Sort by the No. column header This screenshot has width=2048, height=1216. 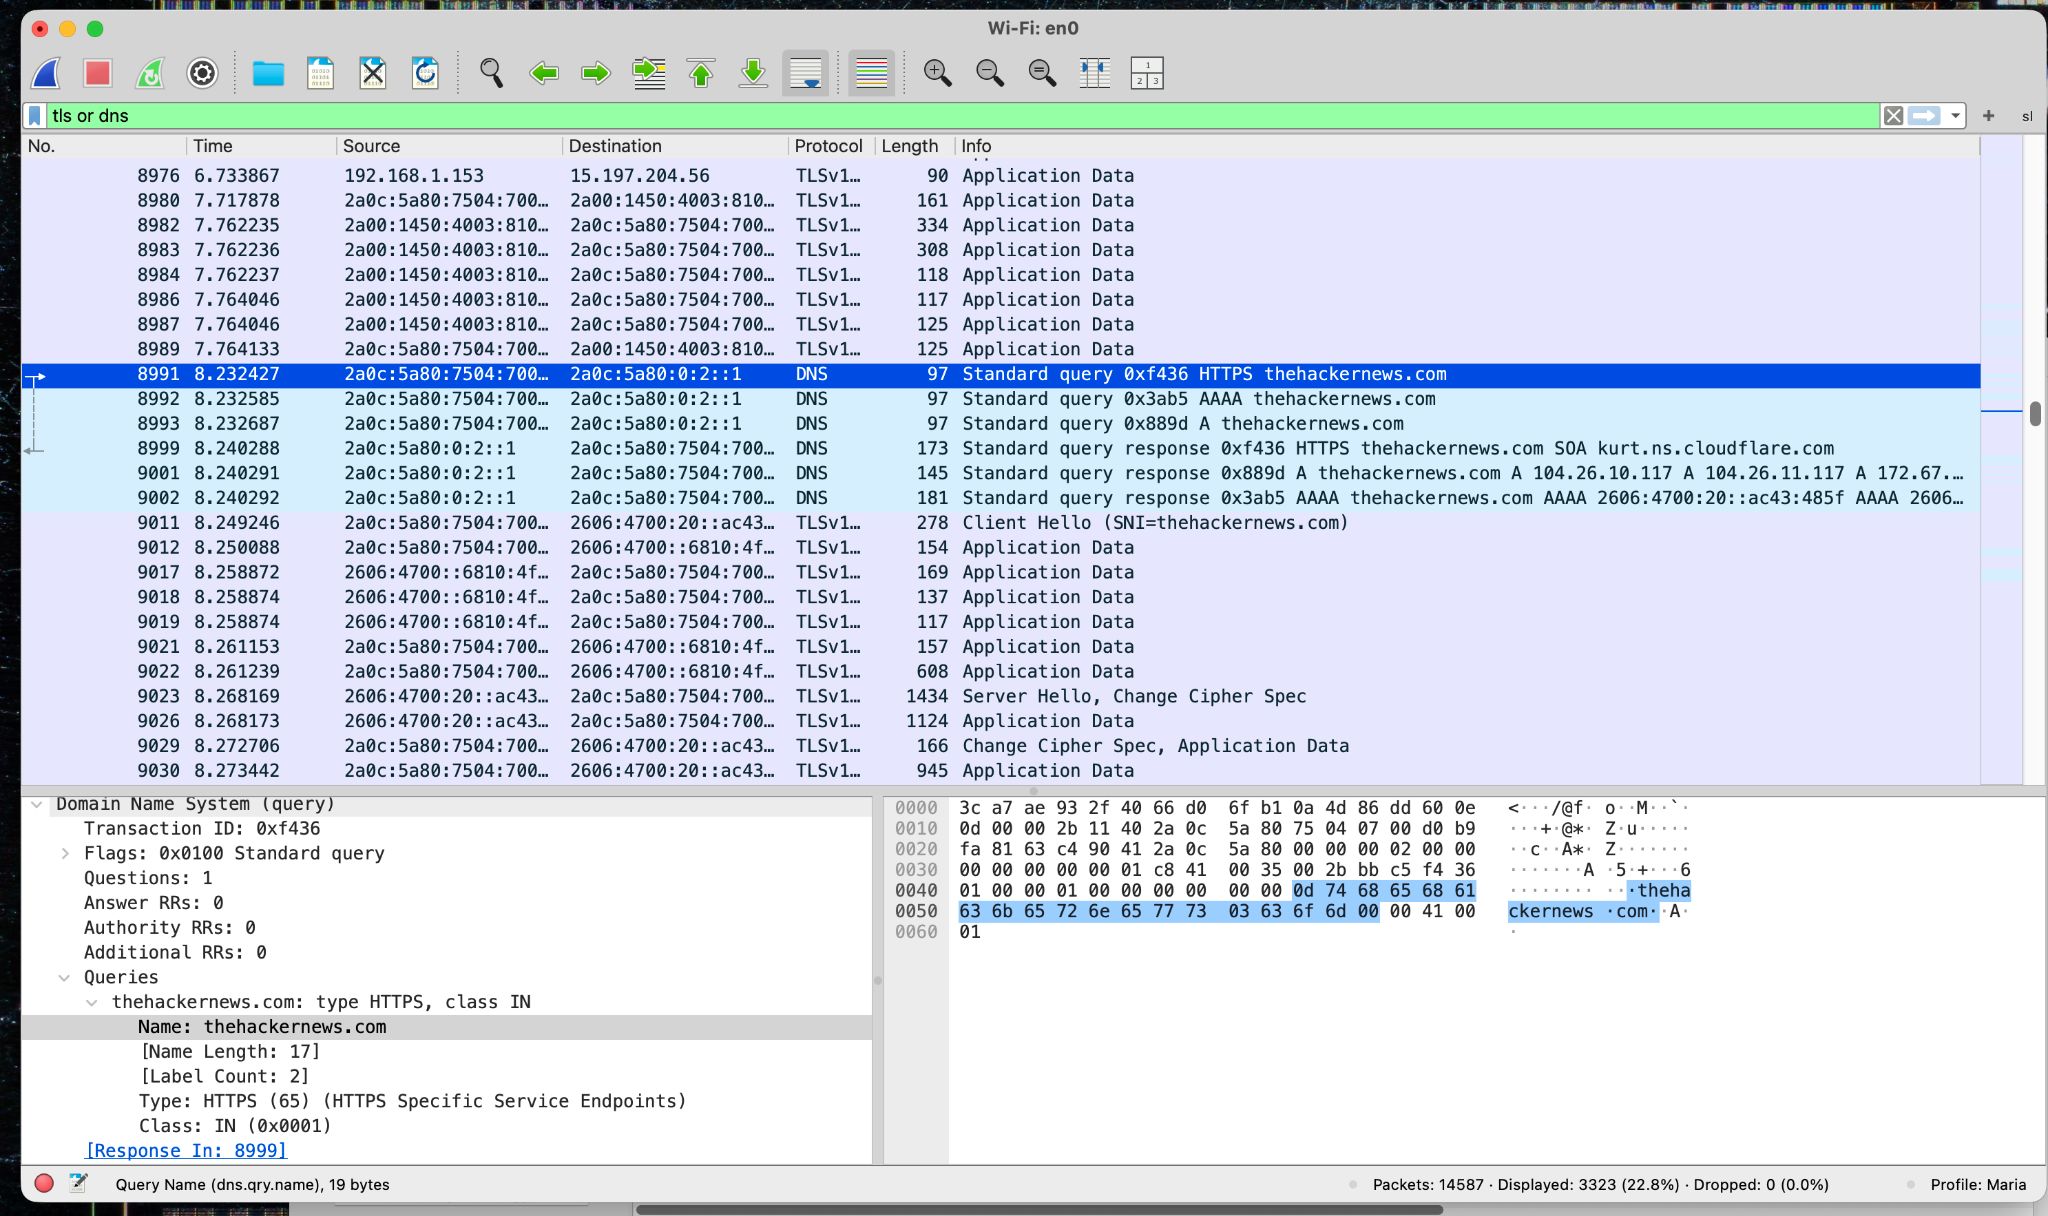coord(104,146)
